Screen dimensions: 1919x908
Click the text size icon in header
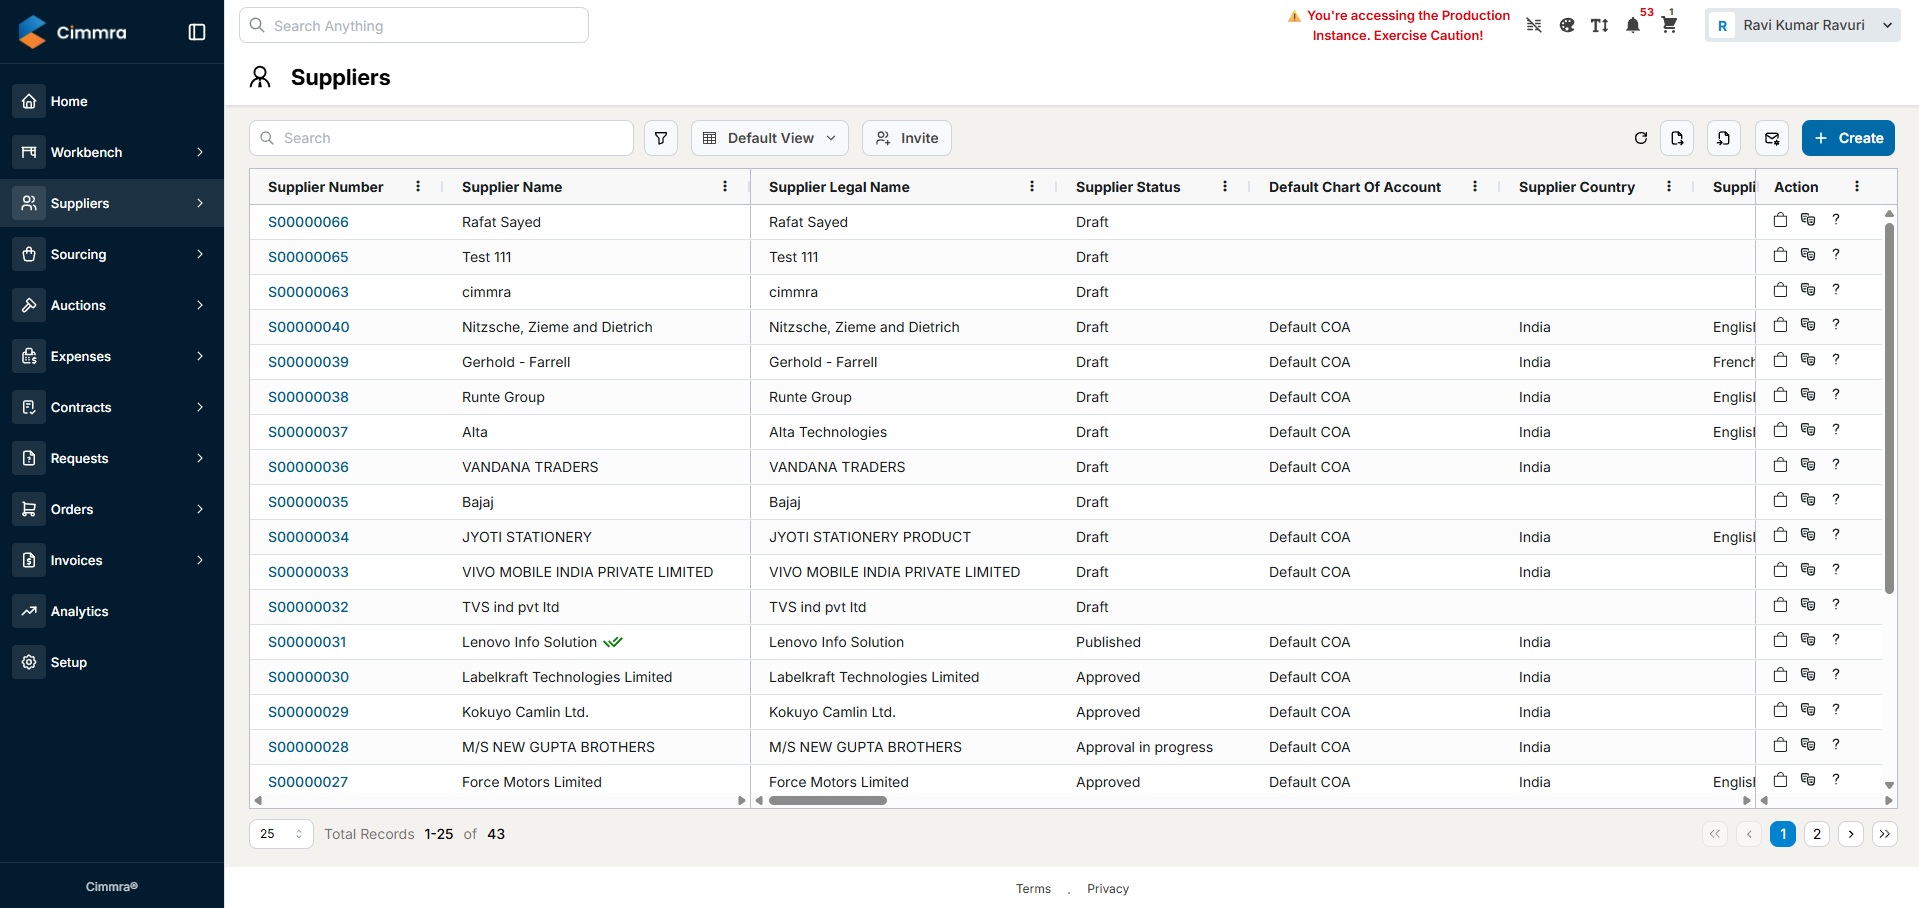click(x=1600, y=25)
